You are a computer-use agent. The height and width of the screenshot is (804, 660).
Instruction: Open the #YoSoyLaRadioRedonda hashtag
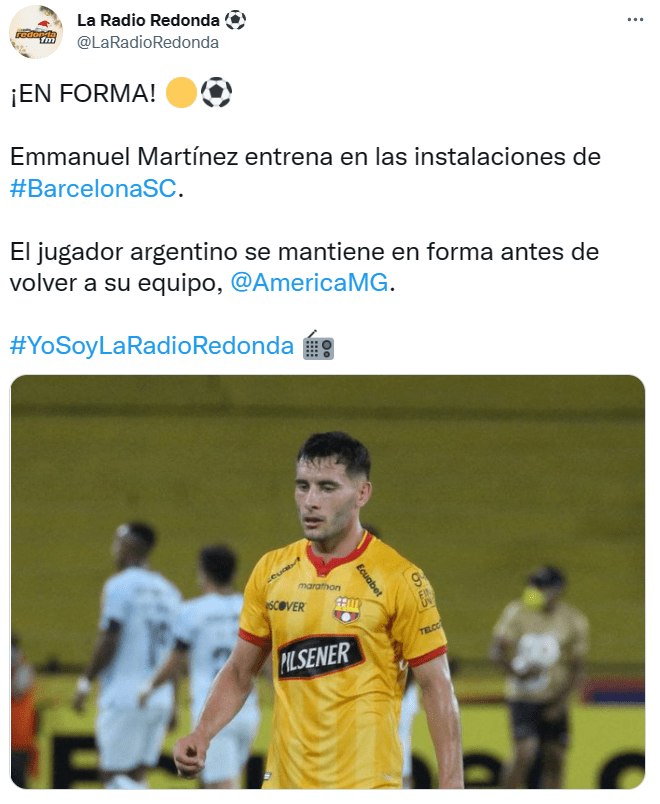tap(152, 346)
